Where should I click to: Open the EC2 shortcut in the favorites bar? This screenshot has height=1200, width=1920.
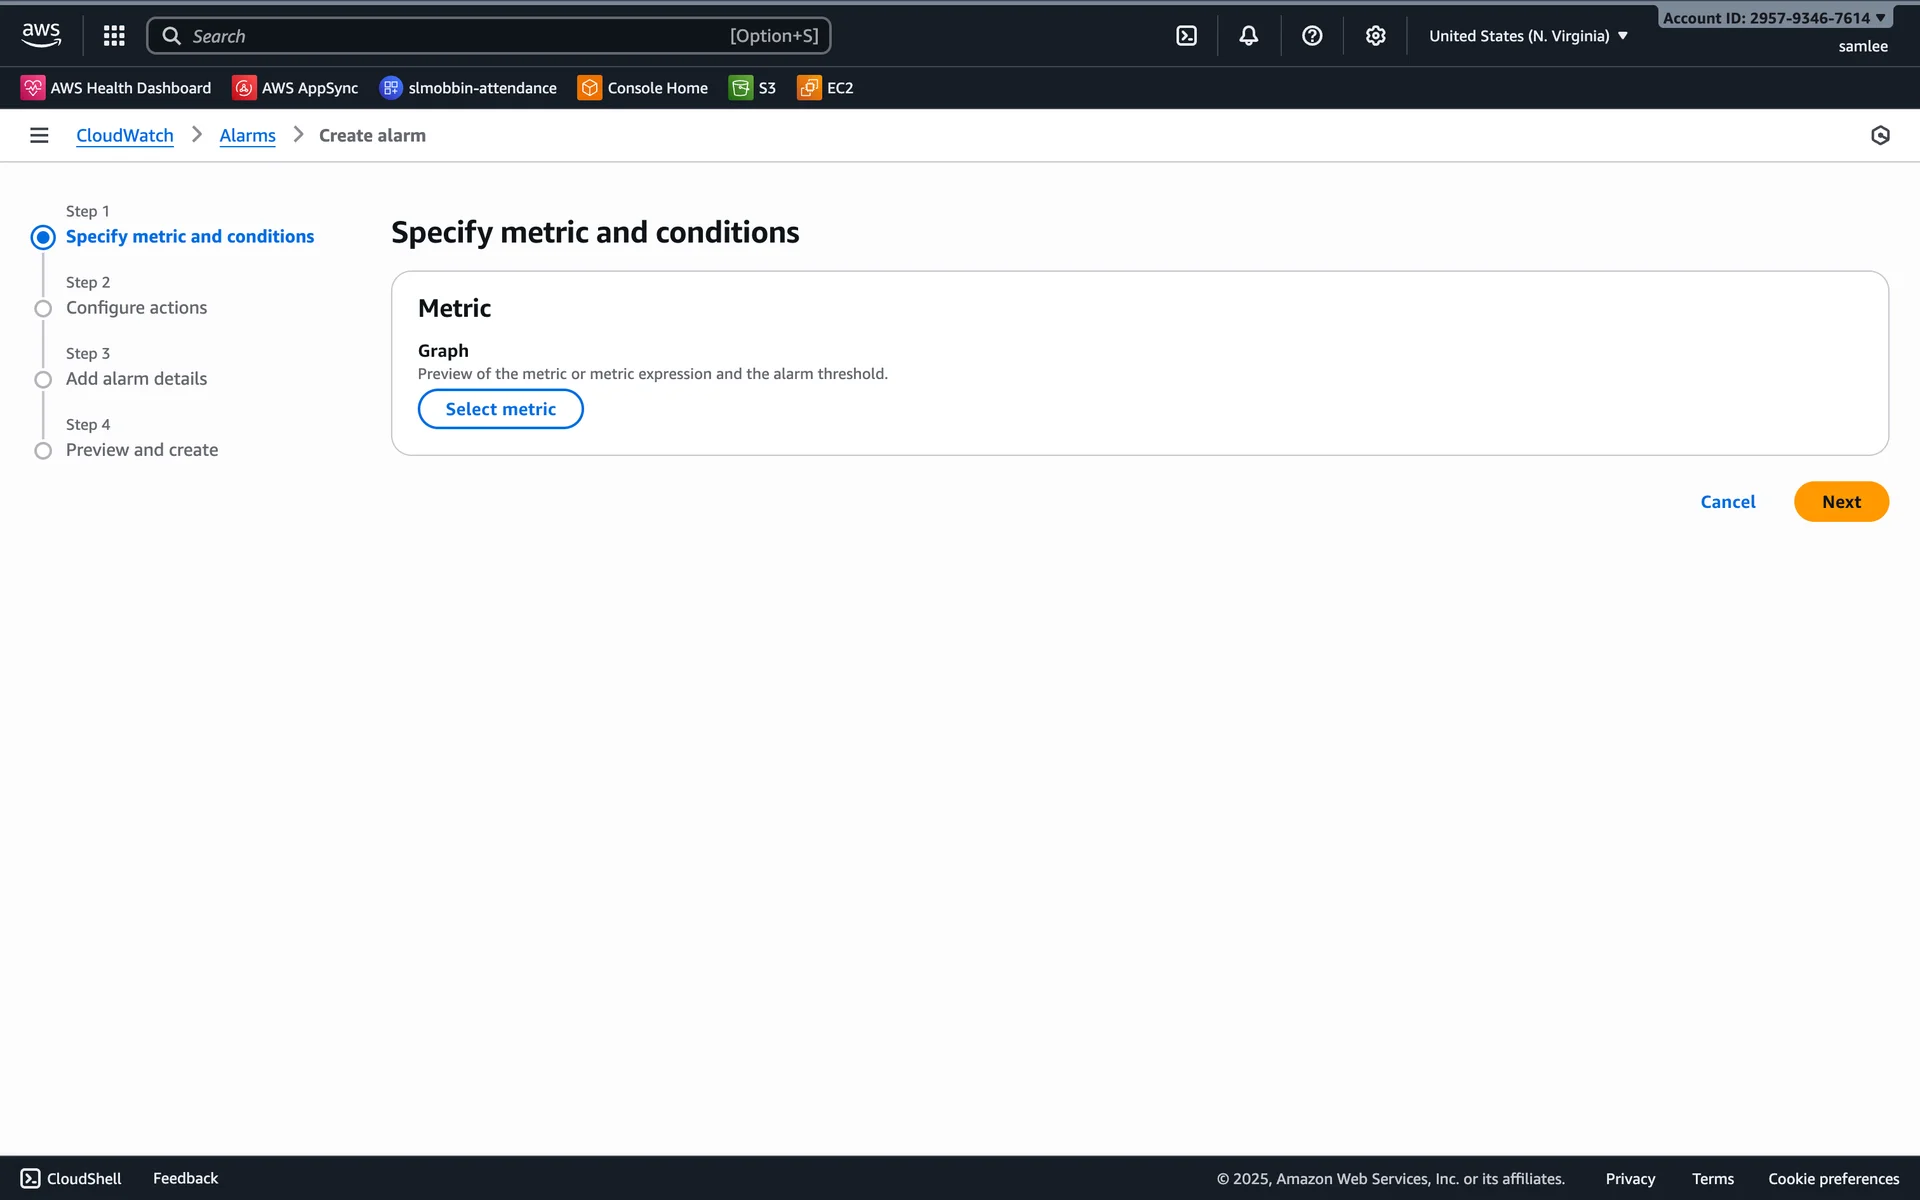pos(826,88)
